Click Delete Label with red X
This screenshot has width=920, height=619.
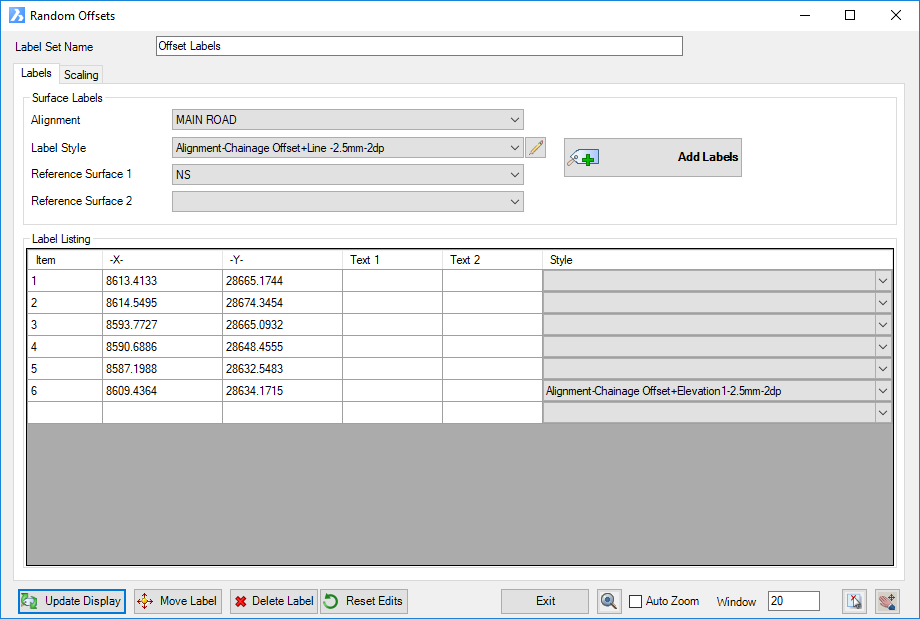coord(273,601)
